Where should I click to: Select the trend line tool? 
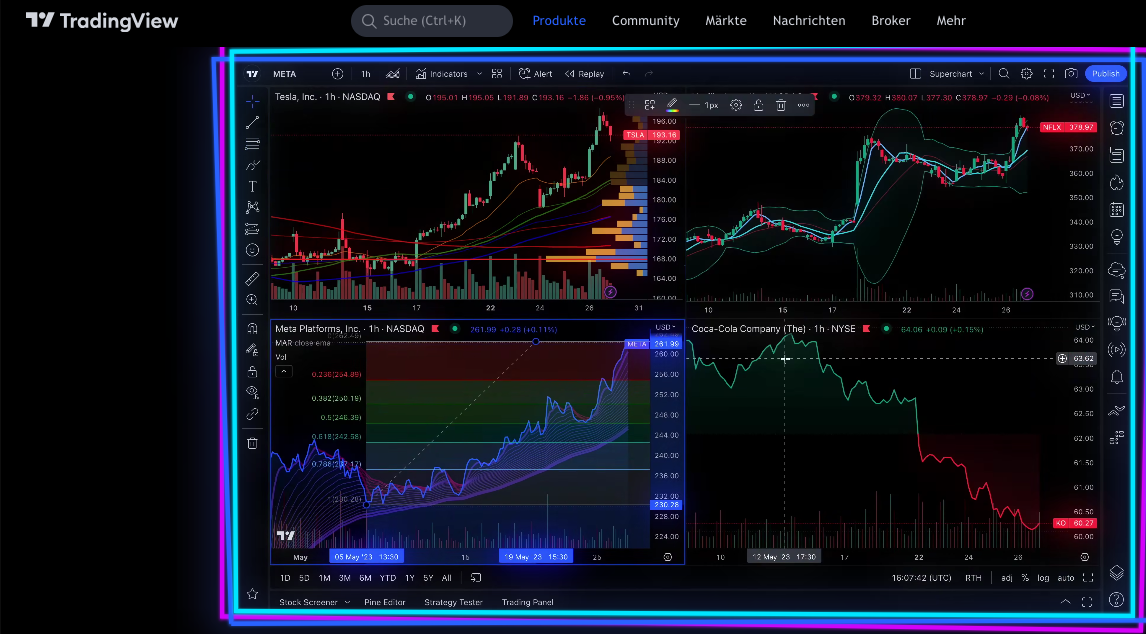252,122
